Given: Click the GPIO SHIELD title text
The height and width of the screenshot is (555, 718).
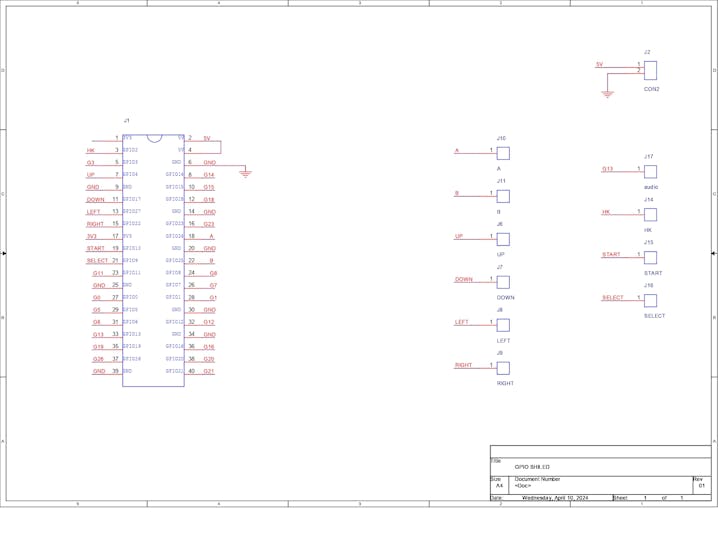Looking at the screenshot, I should pos(532,467).
